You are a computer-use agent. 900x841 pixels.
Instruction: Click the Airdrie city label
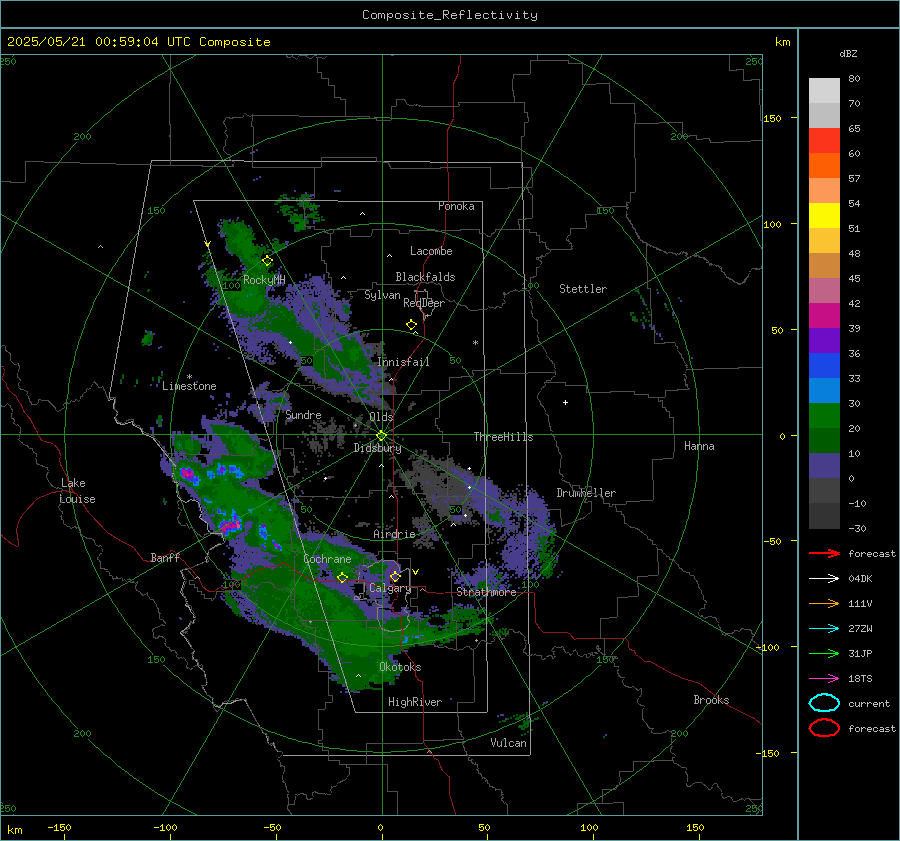(x=394, y=534)
